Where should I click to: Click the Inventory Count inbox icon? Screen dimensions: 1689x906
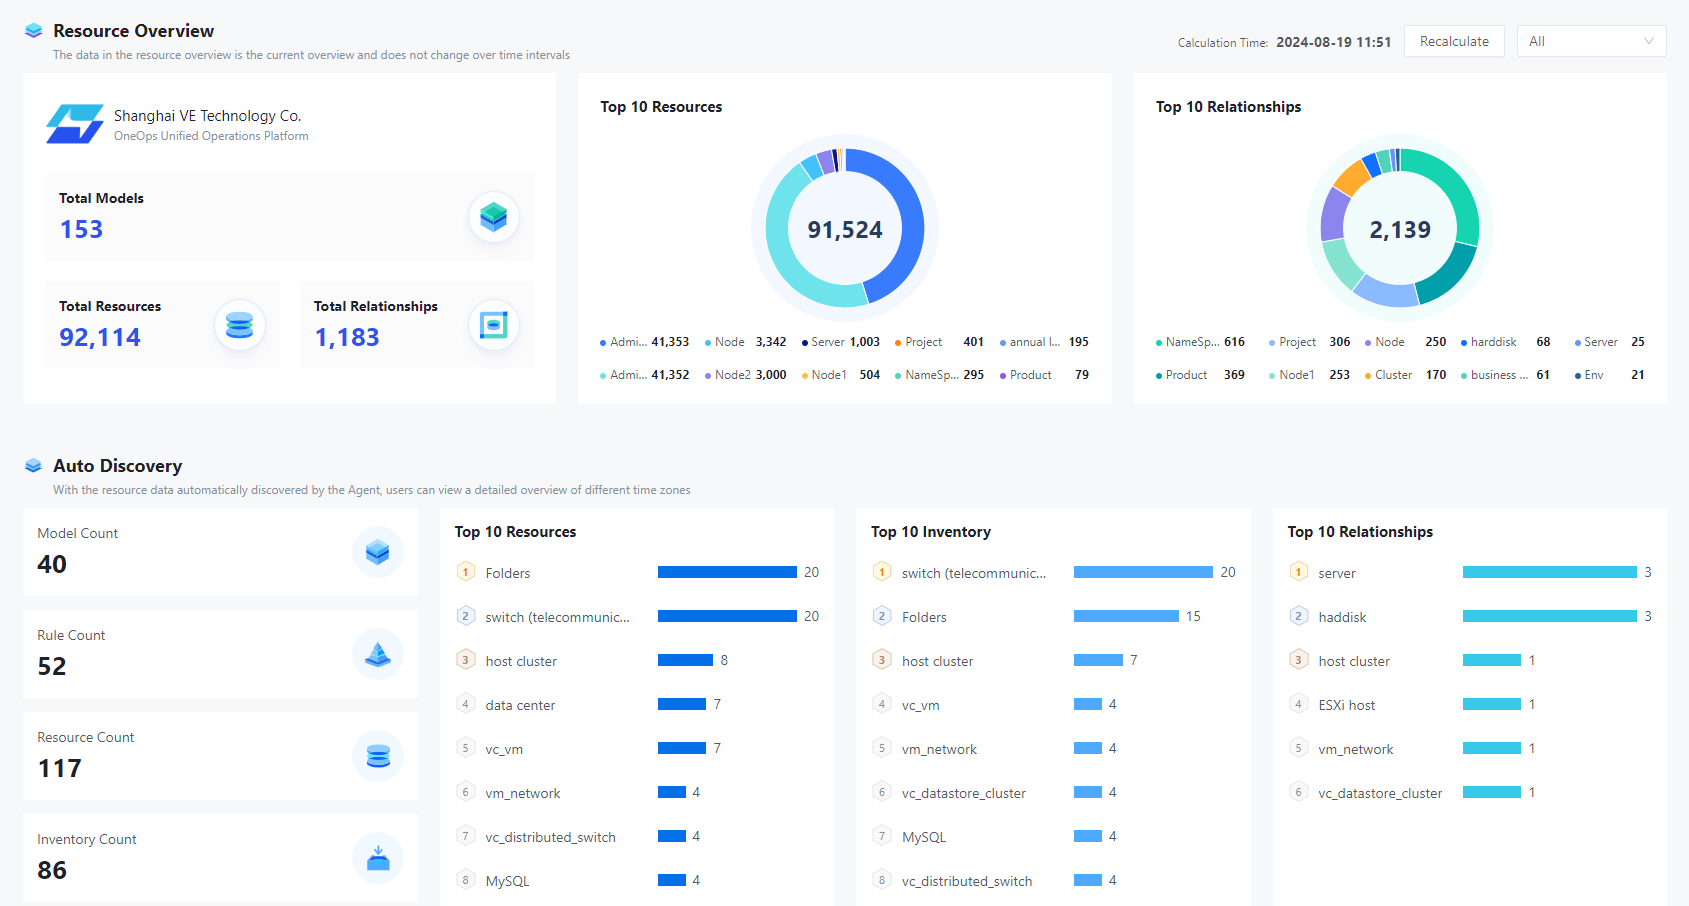coord(378,858)
